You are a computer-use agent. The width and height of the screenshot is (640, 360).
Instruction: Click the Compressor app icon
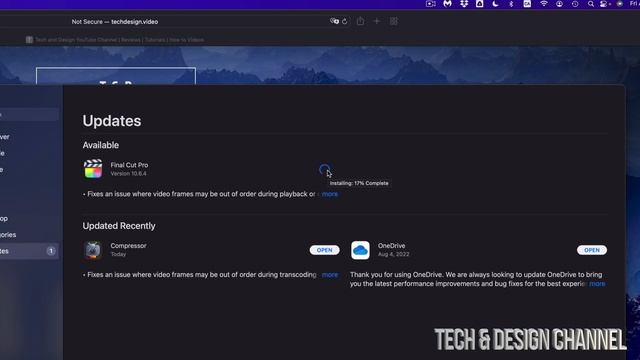tap(93, 250)
